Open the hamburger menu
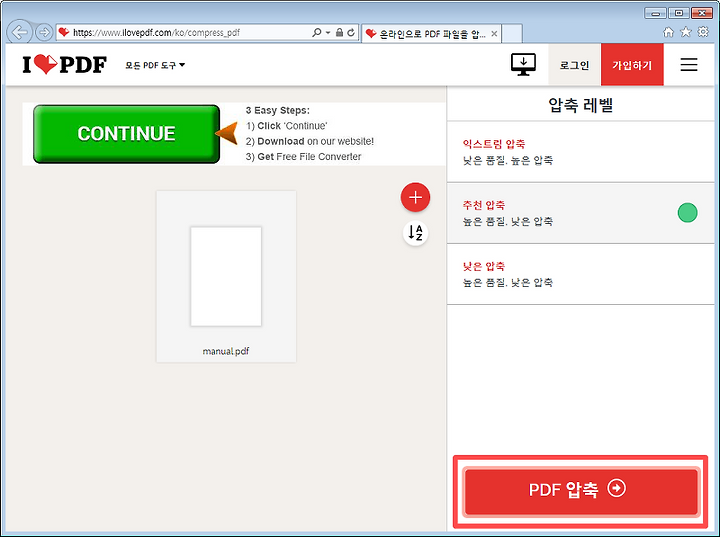The height and width of the screenshot is (537, 720). [x=688, y=64]
